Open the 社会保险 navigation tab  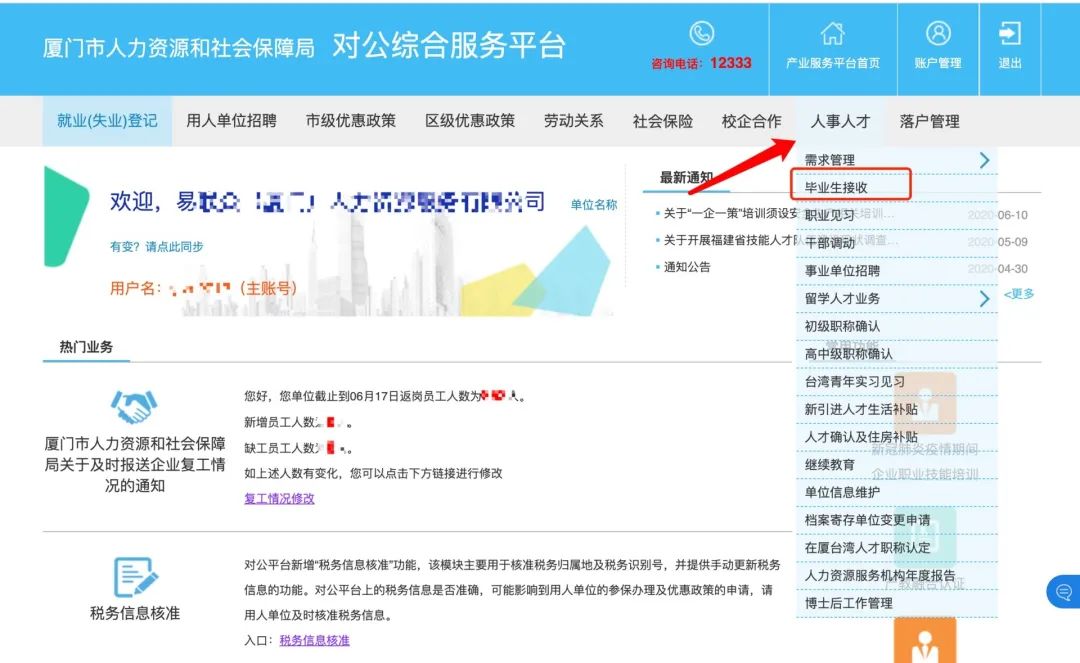pyautogui.click(x=662, y=121)
